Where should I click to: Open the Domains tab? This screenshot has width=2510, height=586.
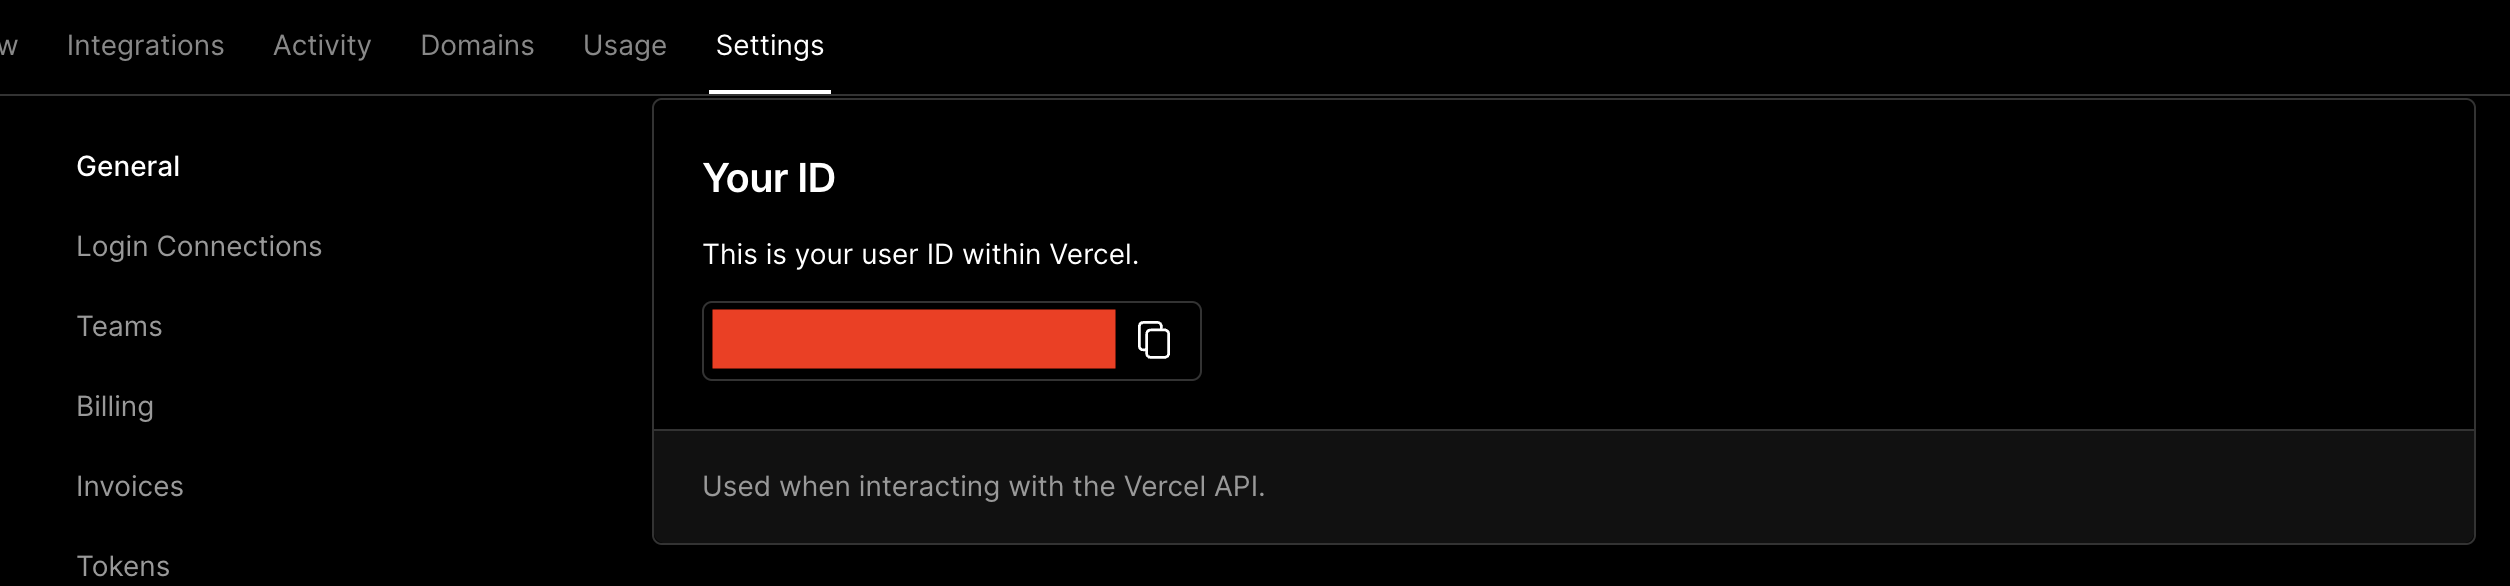click(x=478, y=45)
